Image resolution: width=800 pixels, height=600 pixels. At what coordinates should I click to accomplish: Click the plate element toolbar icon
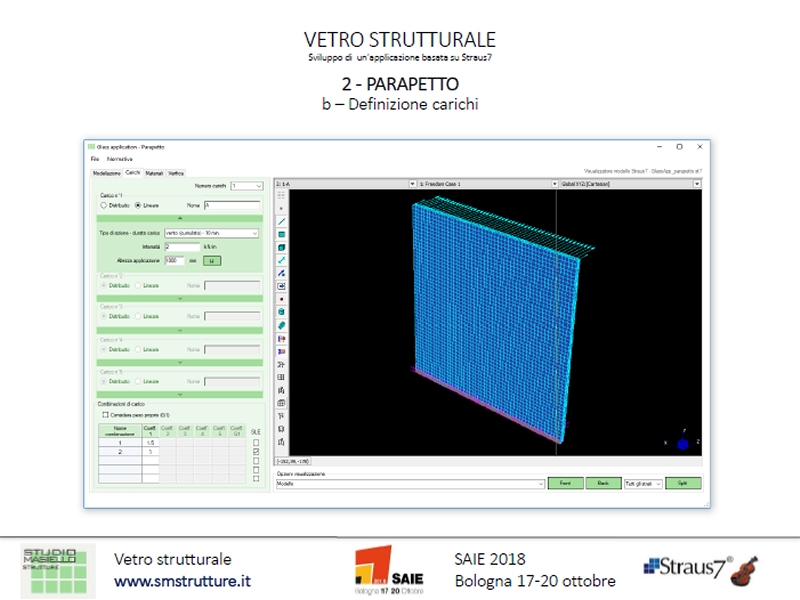tap(281, 234)
